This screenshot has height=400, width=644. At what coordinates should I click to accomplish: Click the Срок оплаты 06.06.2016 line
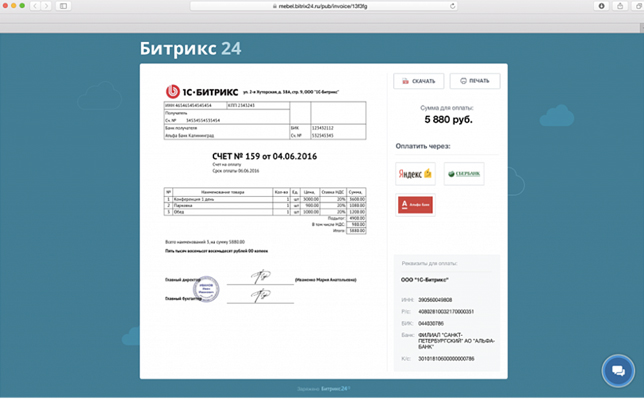click(236, 171)
